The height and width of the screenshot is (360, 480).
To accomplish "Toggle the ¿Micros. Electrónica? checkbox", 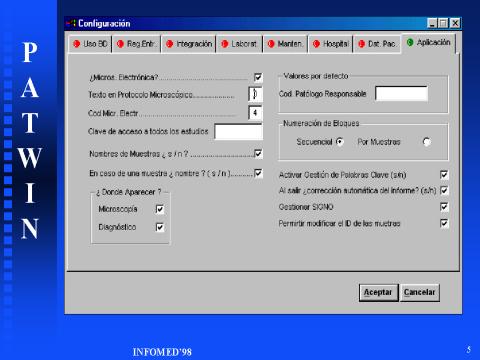I will point(258,77).
